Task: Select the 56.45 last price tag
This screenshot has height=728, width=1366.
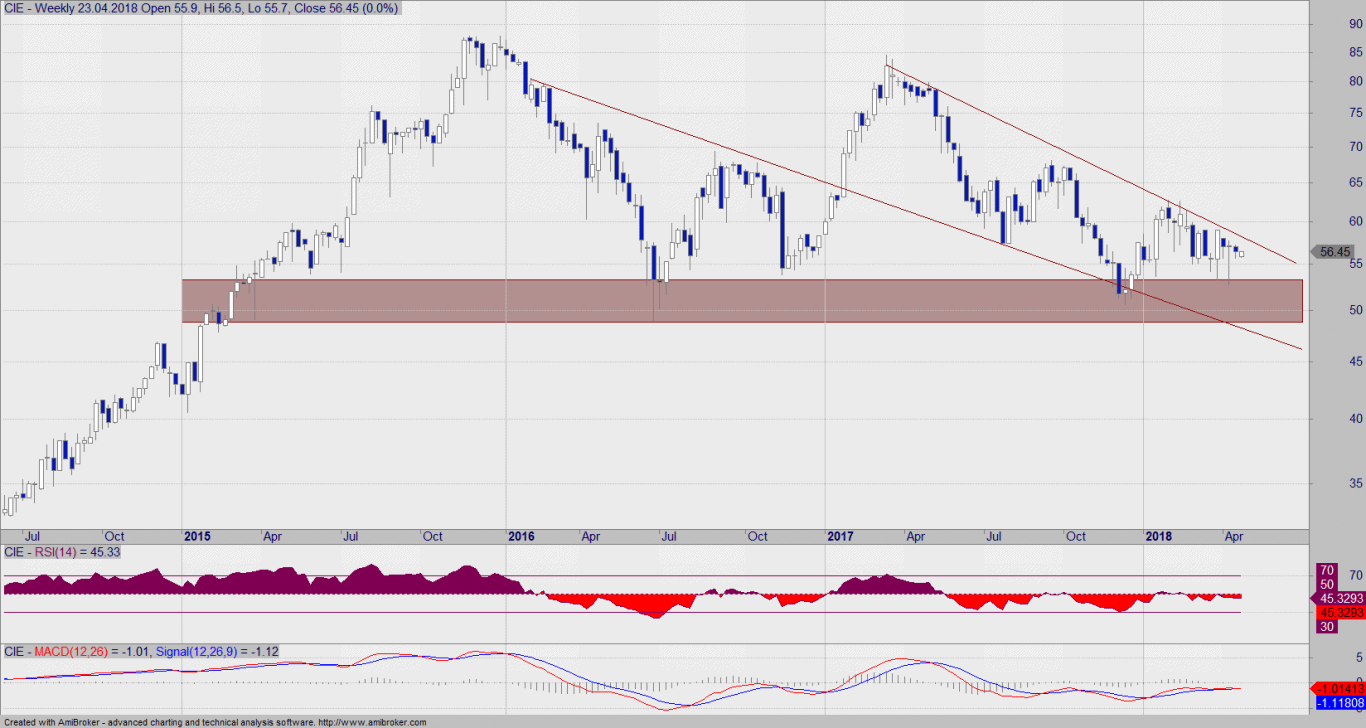Action: click(1335, 252)
